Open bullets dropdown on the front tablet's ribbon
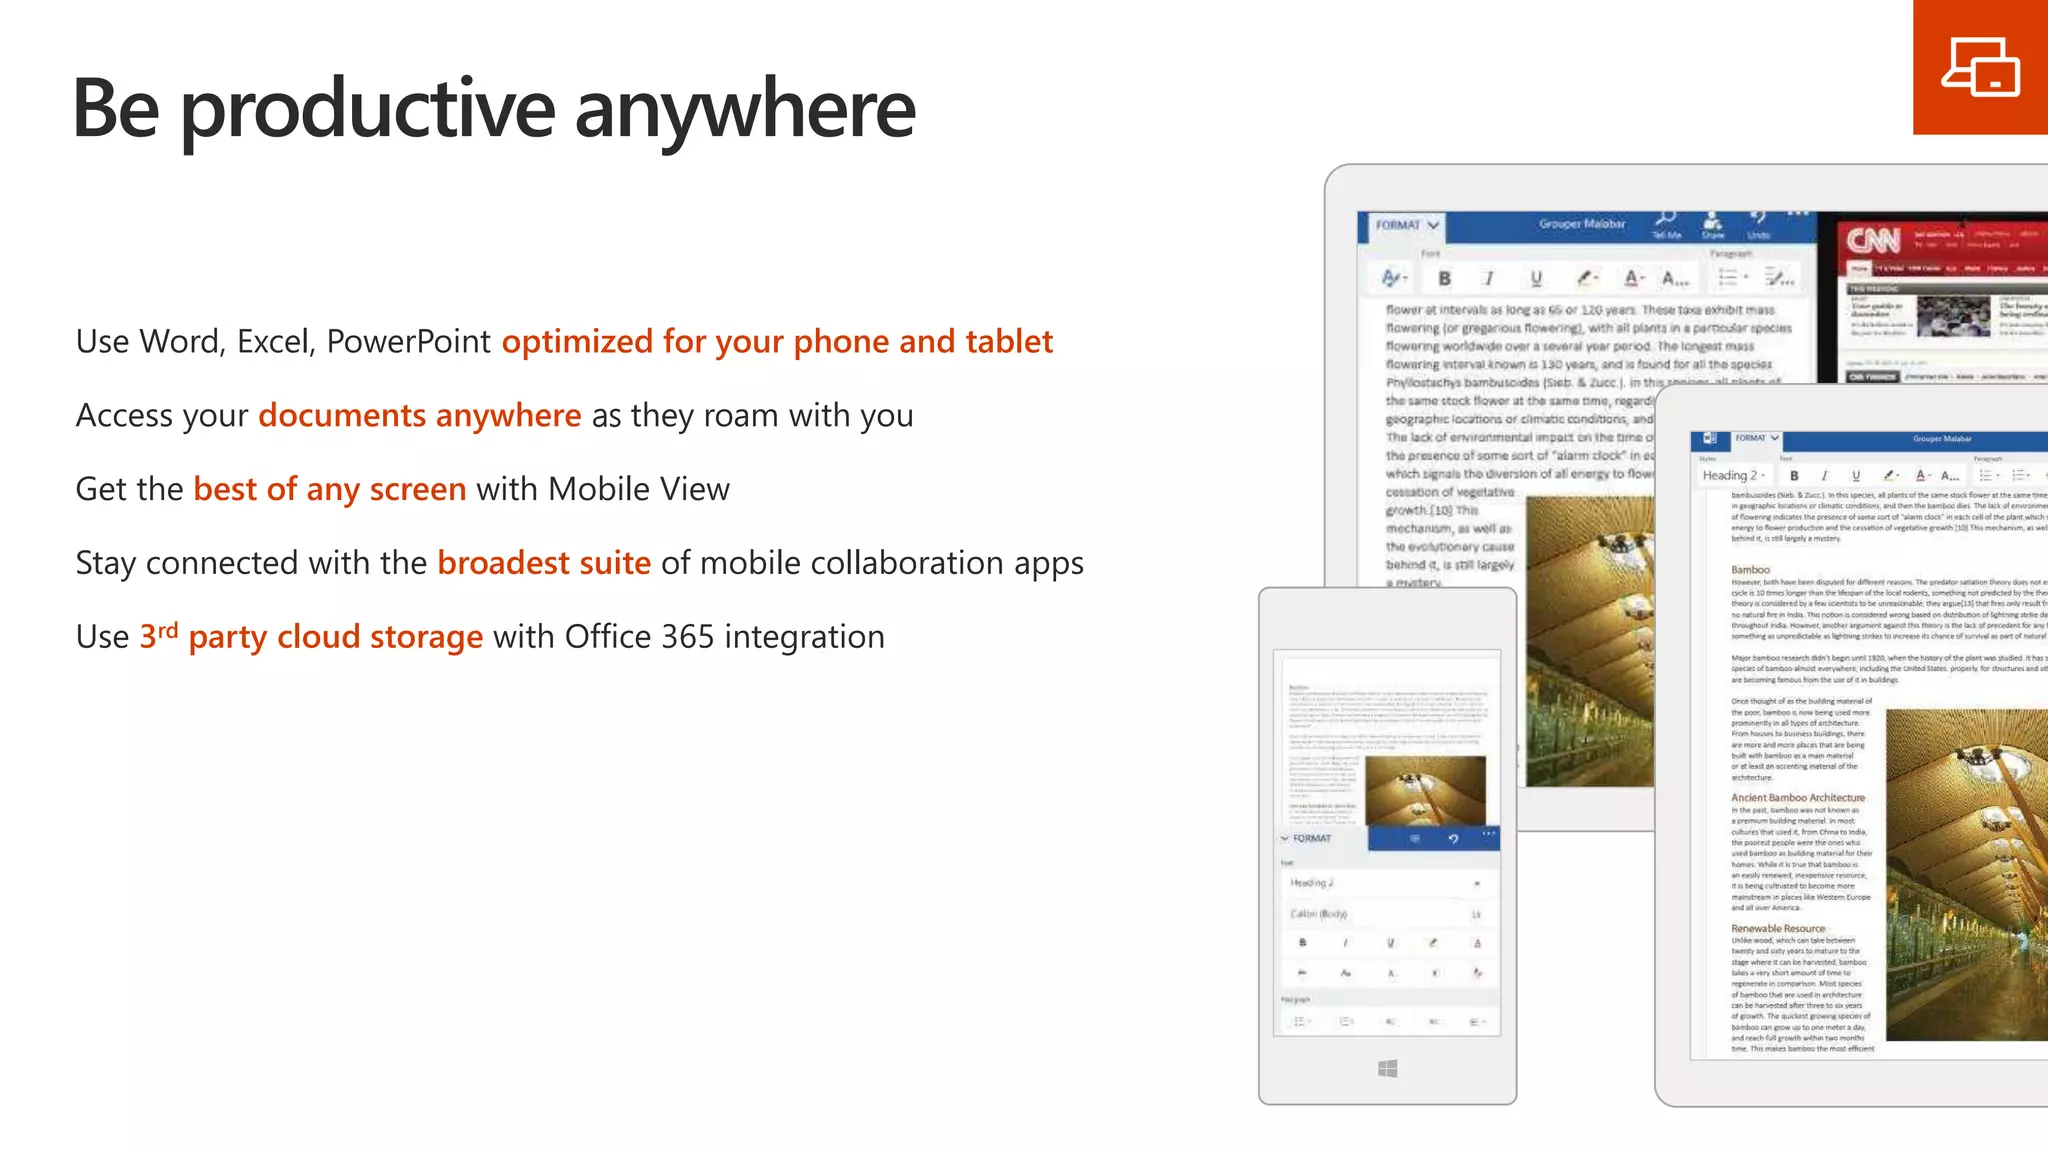Viewport: 2048px width, 1152px height. click(1989, 475)
